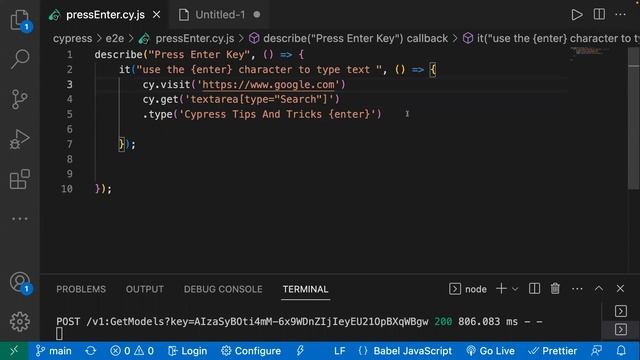Select cypress in the breadcrumb
The width and height of the screenshot is (640, 360).
(x=72, y=38)
